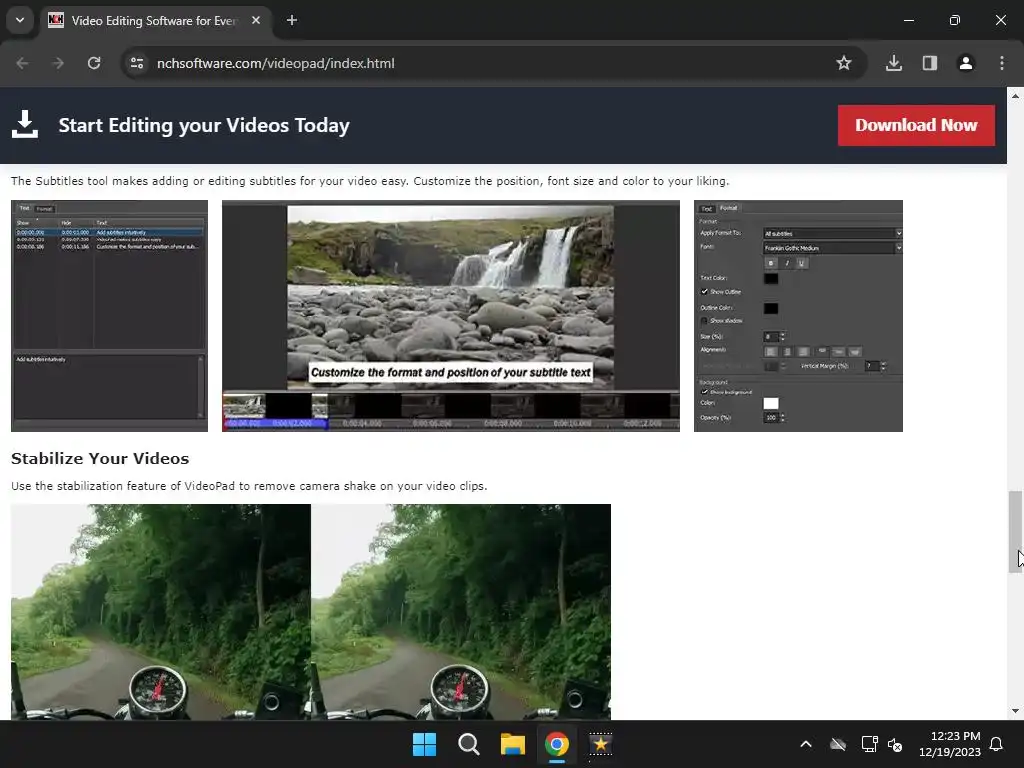Click Start Editing your Videos Today heading
Image resolution: width=1024 pixels, height=768 pixels.
click(204, 125)
